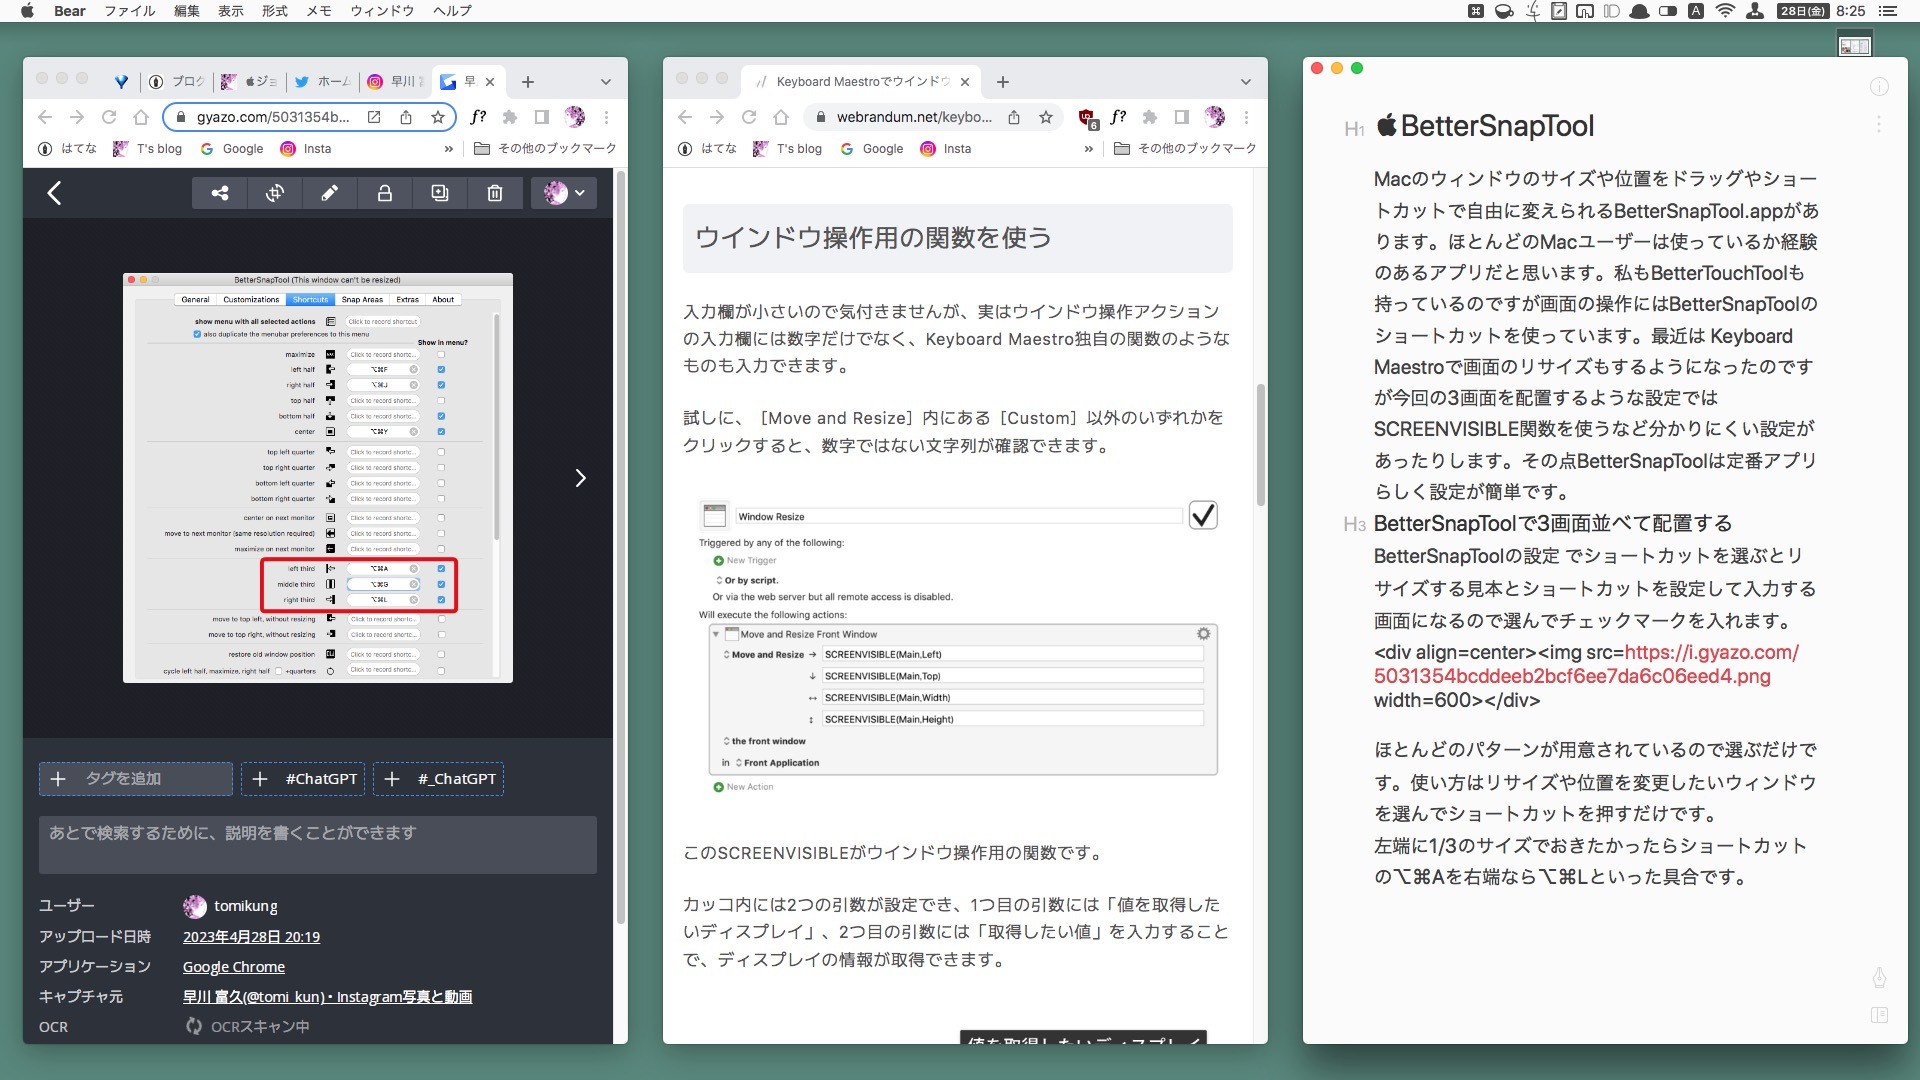The height and width of the screenshot is (1080, 1920).
Task: Show next image with right arrow
Action: (x=580, y=479)
